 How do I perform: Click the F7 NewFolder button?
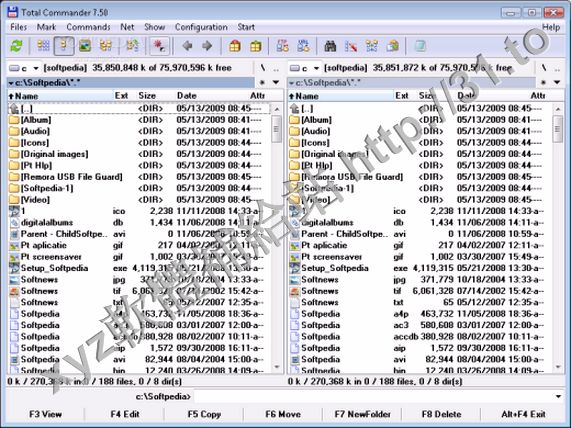363,414
